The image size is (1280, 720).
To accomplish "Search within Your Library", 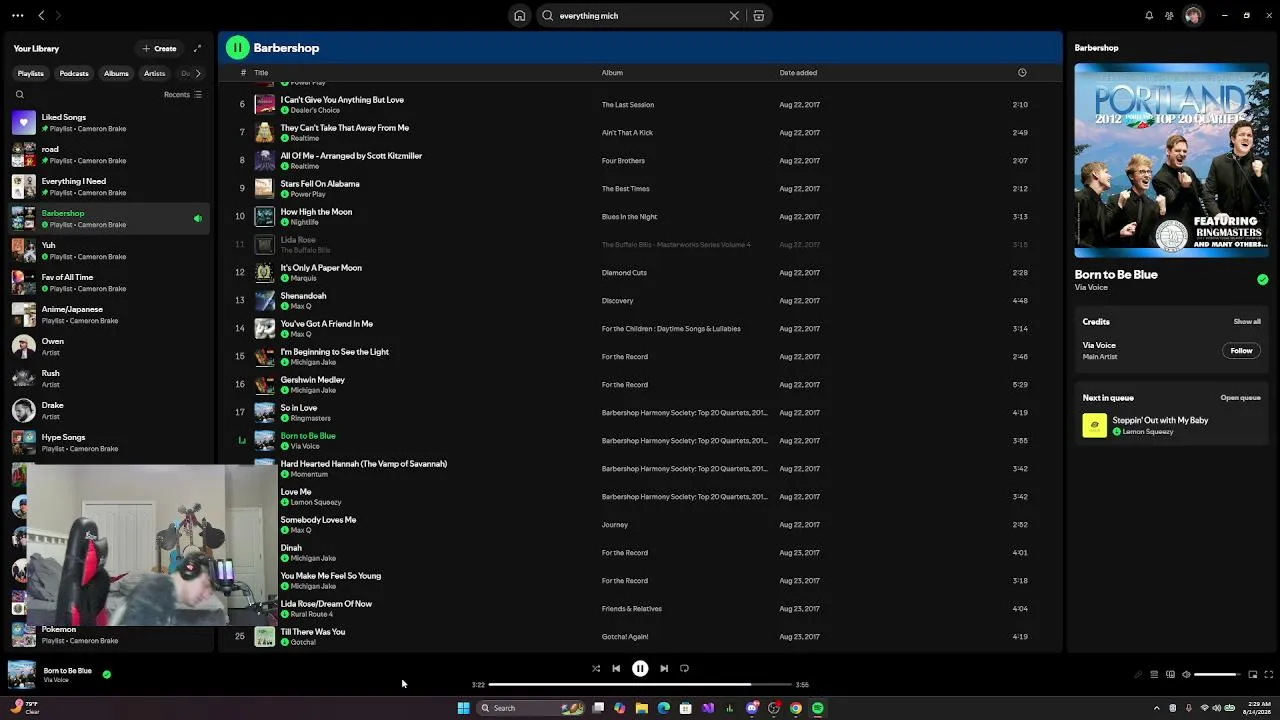I will point(19,94).
